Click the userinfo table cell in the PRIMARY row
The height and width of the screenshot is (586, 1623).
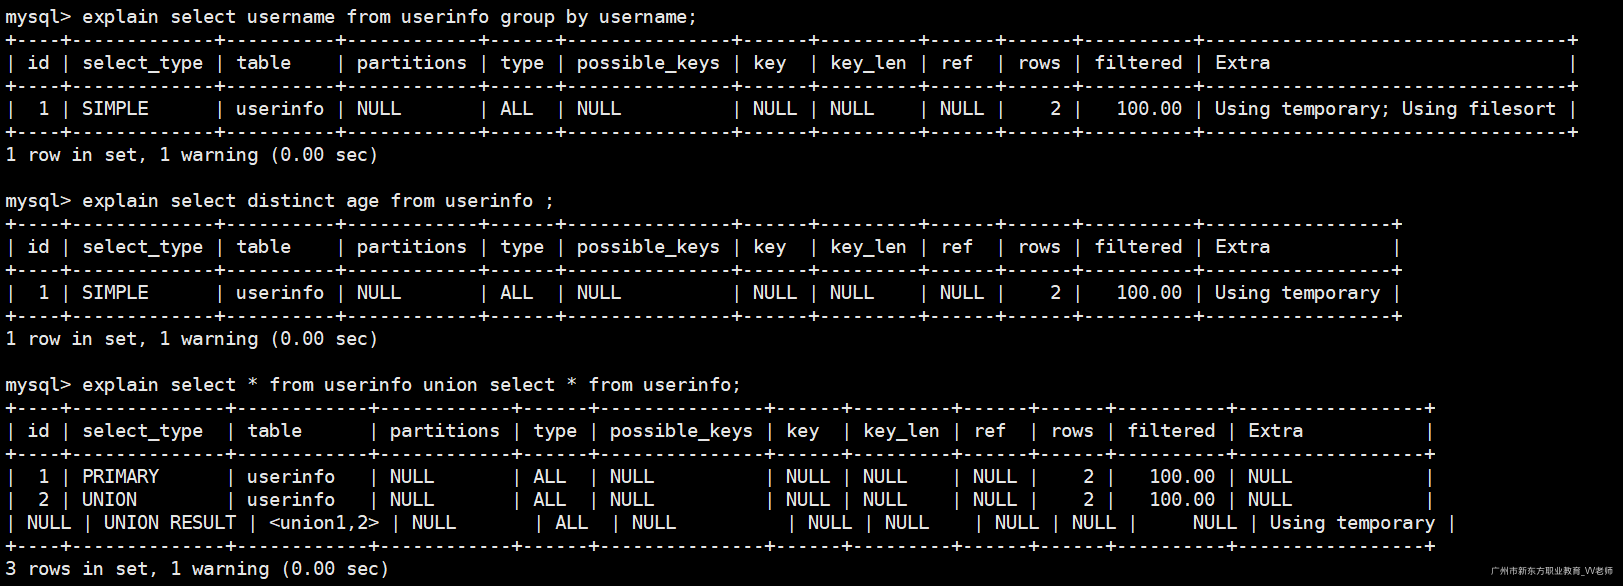[x=291, y=477]
